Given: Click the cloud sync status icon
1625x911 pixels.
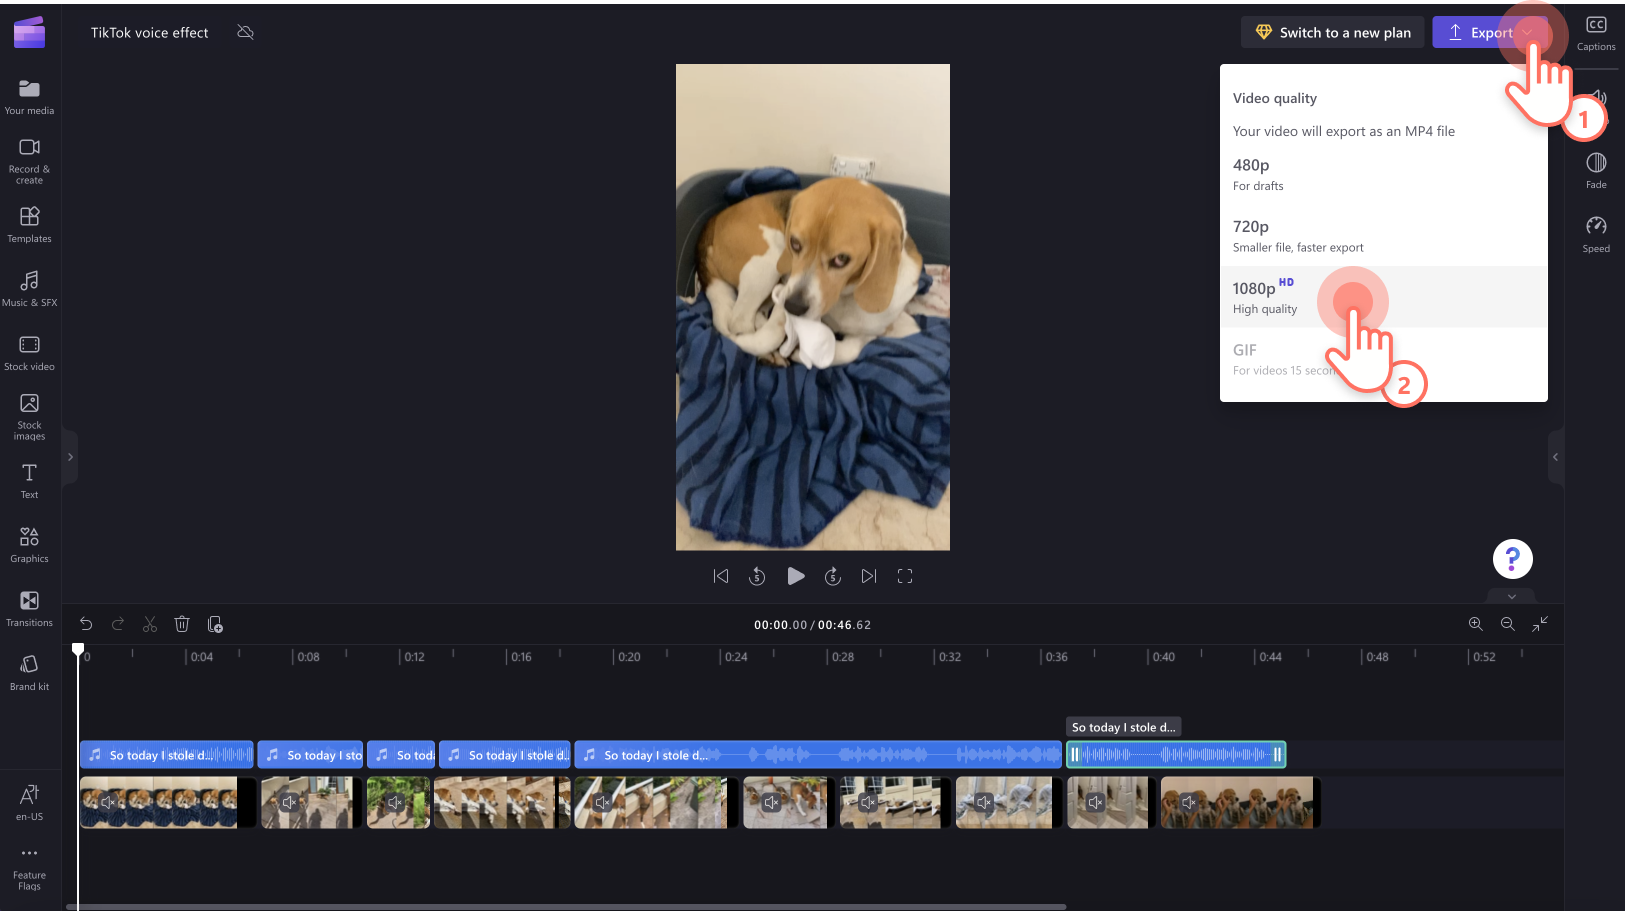Looking at the screenshot, I should [x=245, y=32].
